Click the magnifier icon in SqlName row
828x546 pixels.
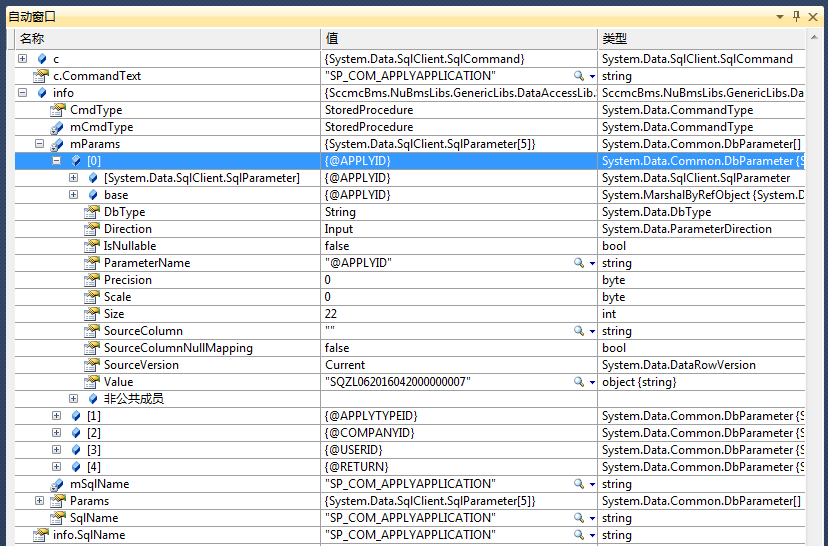tap(579, 518)
